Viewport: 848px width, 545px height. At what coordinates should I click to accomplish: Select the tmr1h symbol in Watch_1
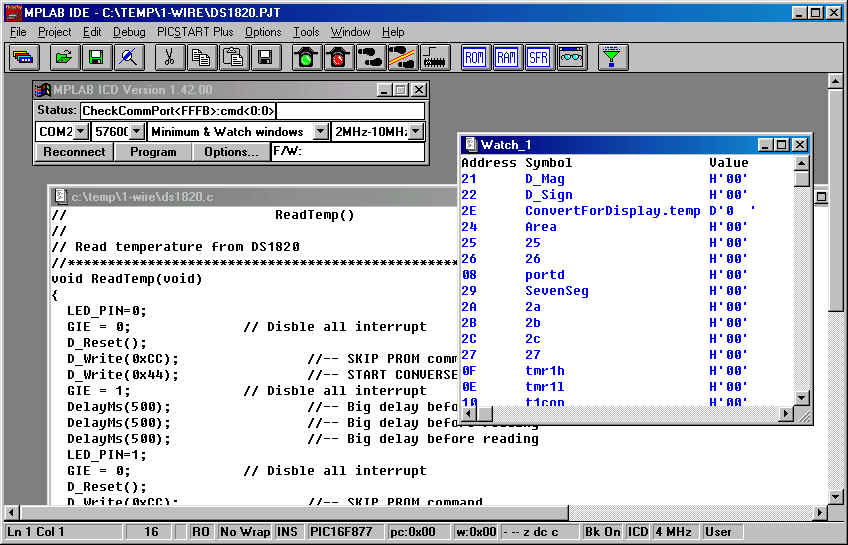[x=545, y=371]
